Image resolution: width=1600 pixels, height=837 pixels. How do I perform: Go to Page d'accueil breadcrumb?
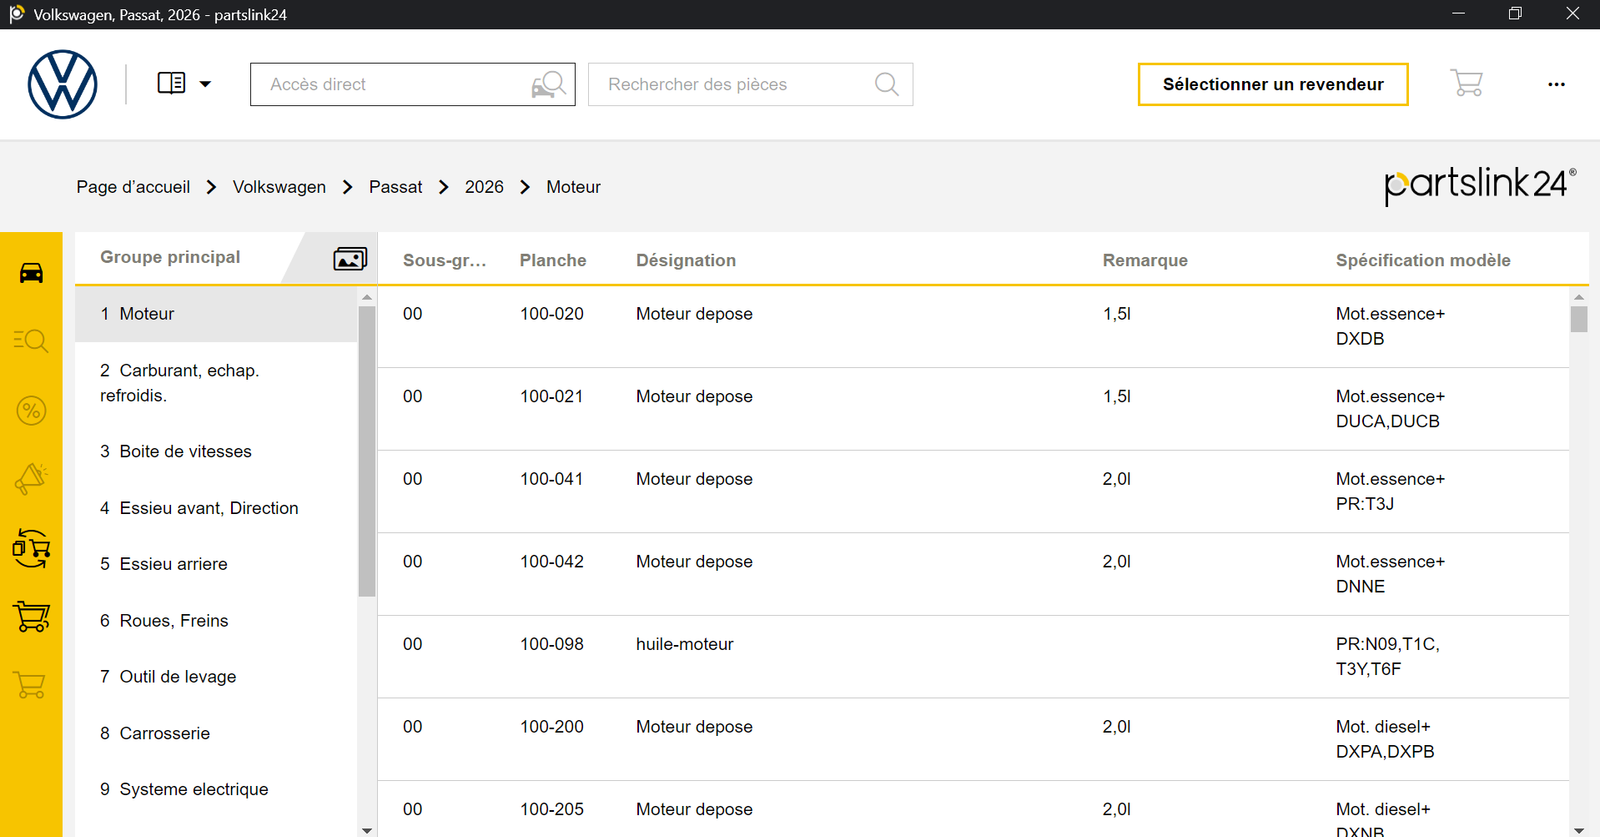click(x=133, y=187)
